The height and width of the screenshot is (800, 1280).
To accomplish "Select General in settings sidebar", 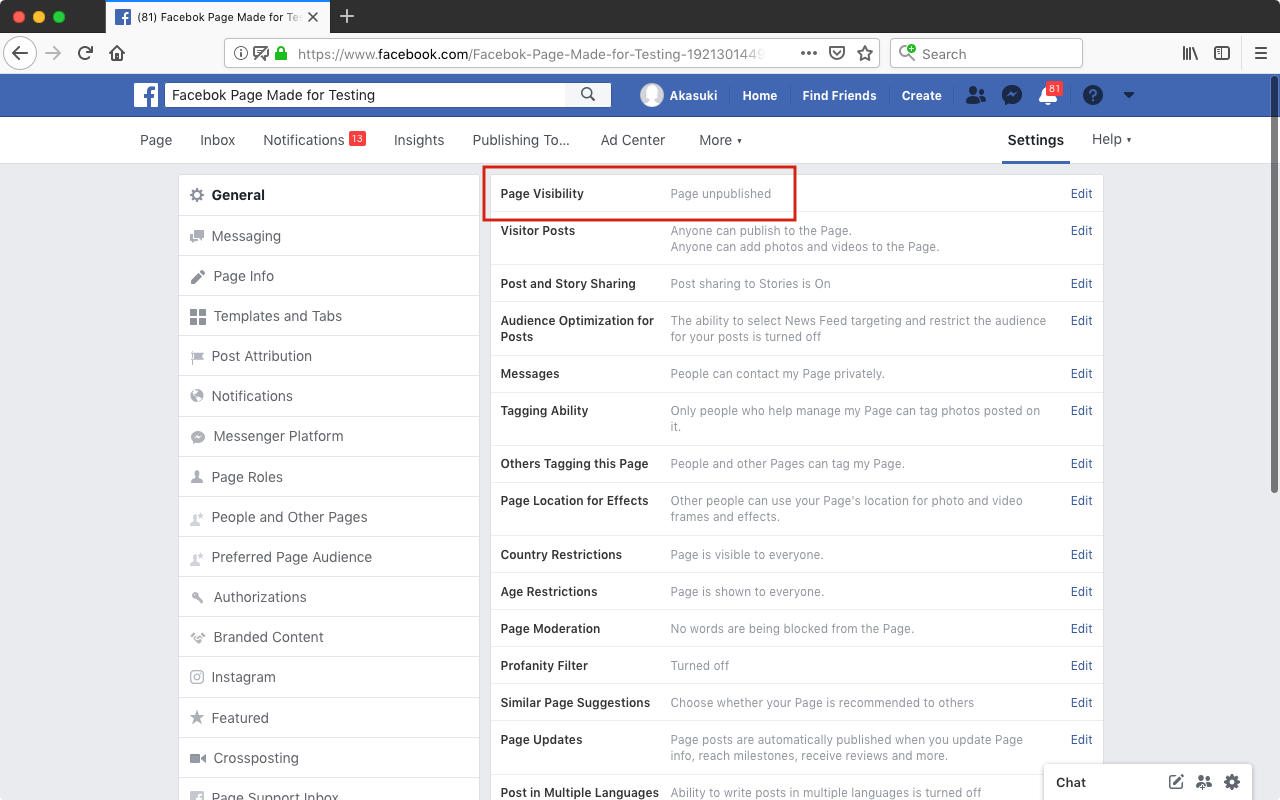I will click(329, 195).
